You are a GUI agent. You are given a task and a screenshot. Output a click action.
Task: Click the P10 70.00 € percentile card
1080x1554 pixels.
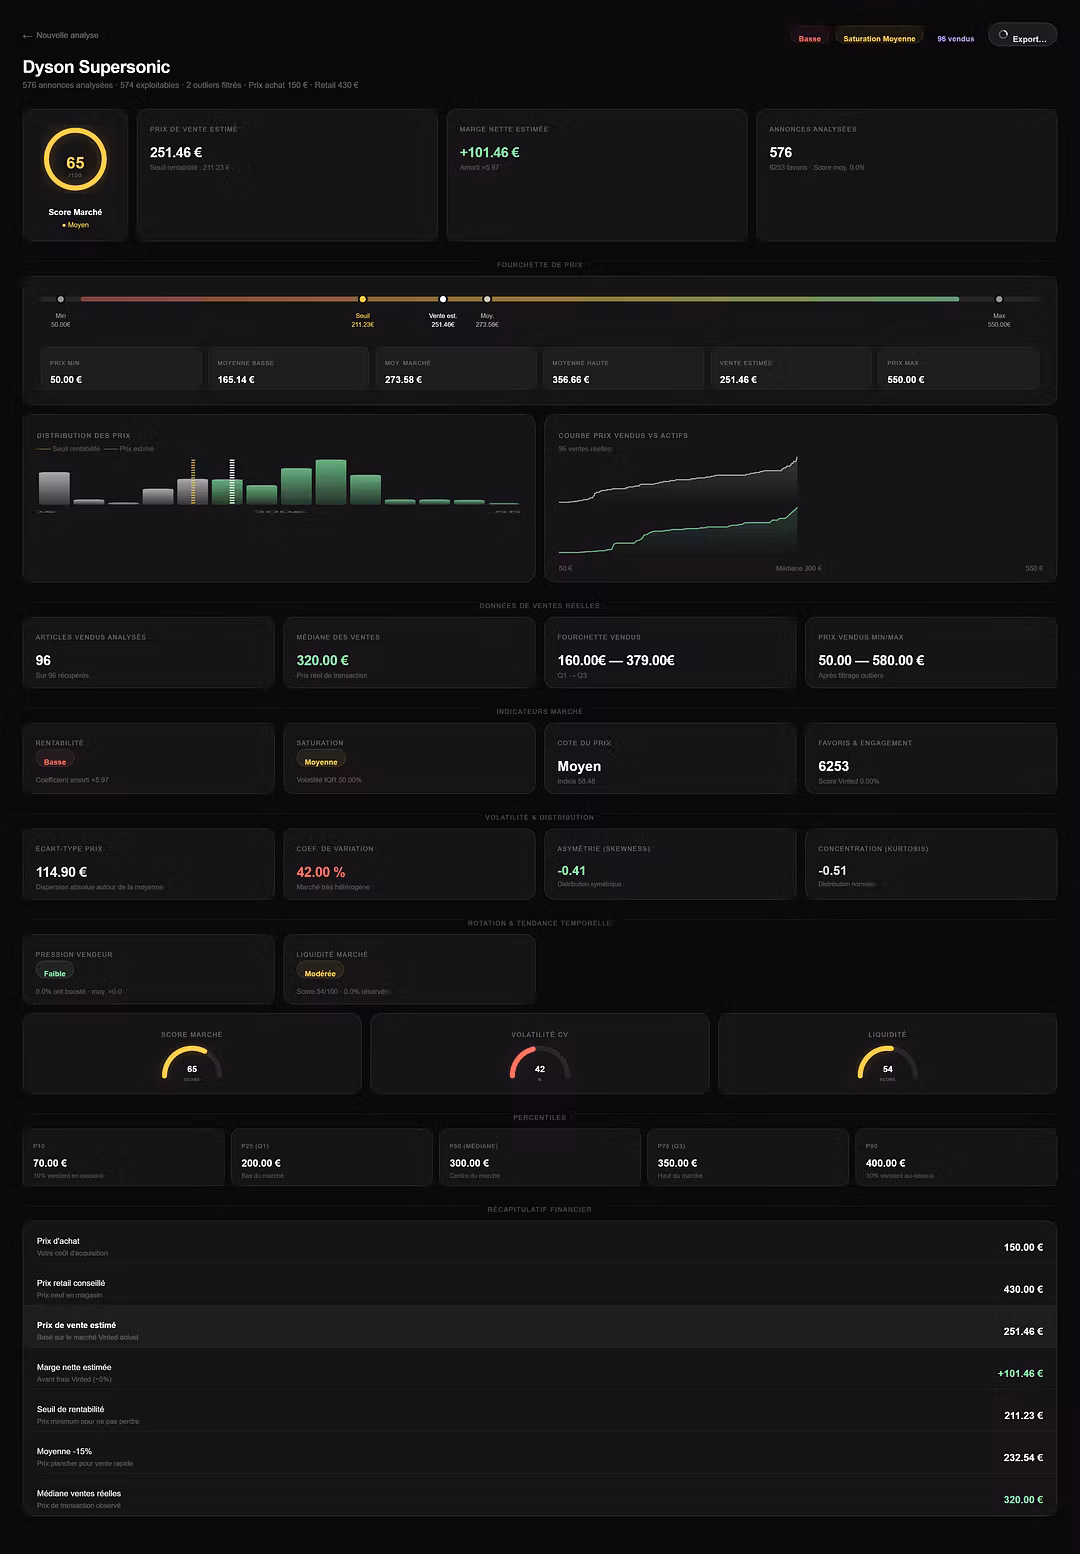click(x=124, y=1158)
